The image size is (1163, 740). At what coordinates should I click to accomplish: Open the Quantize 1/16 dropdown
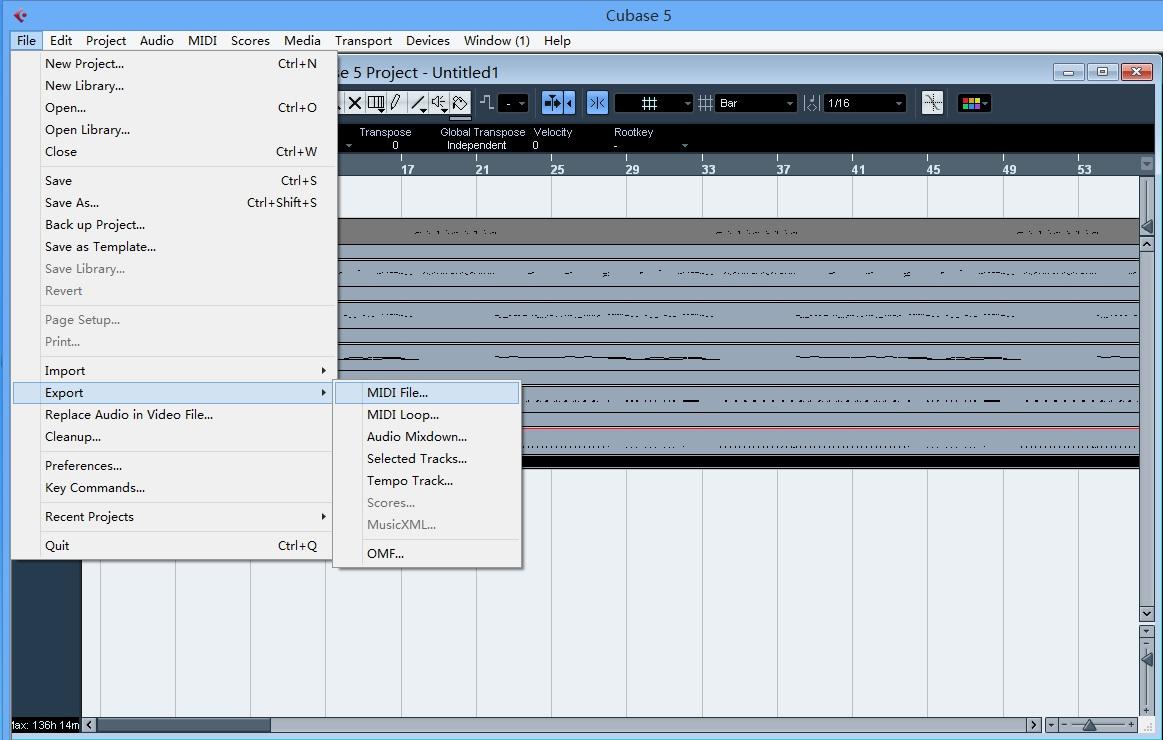864,103
